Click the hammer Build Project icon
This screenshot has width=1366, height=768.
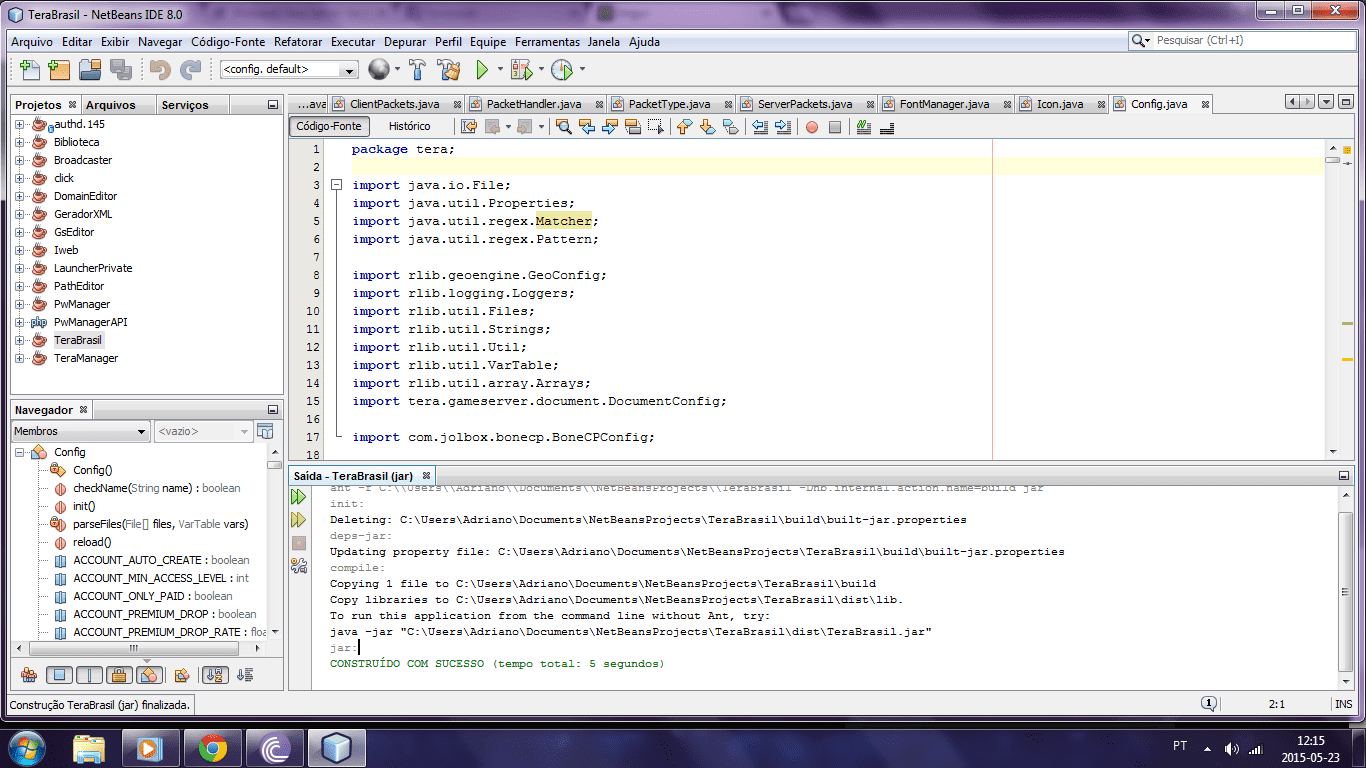[419, 70]
